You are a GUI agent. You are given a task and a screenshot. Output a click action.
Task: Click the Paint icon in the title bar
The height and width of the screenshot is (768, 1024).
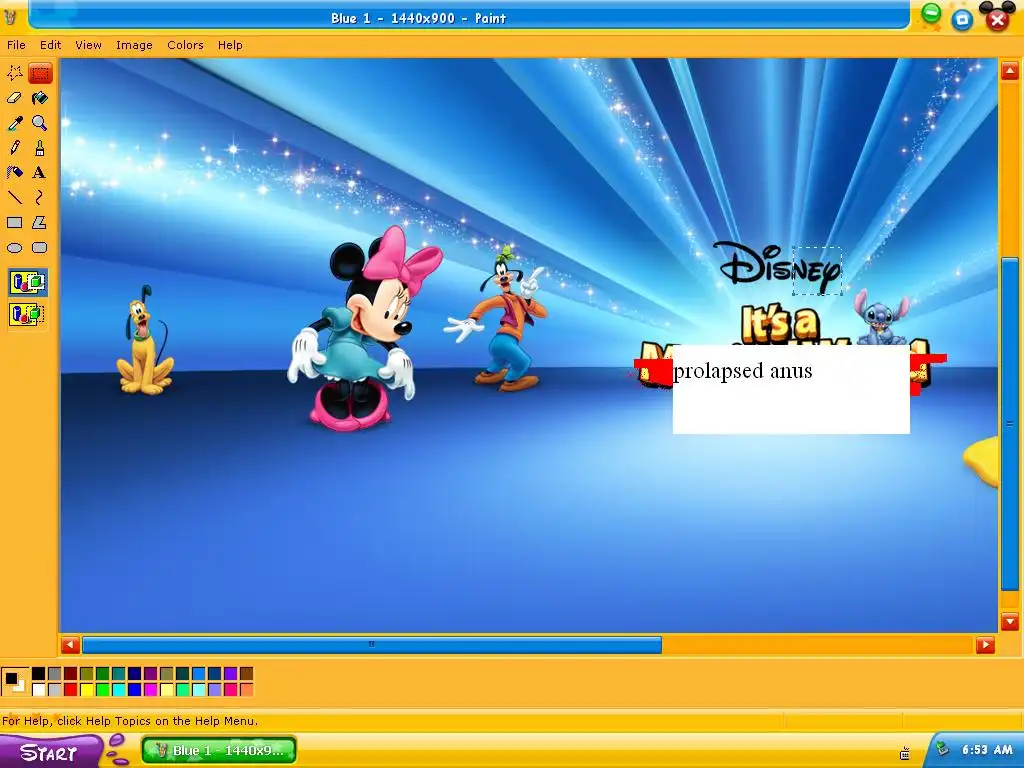11,18
